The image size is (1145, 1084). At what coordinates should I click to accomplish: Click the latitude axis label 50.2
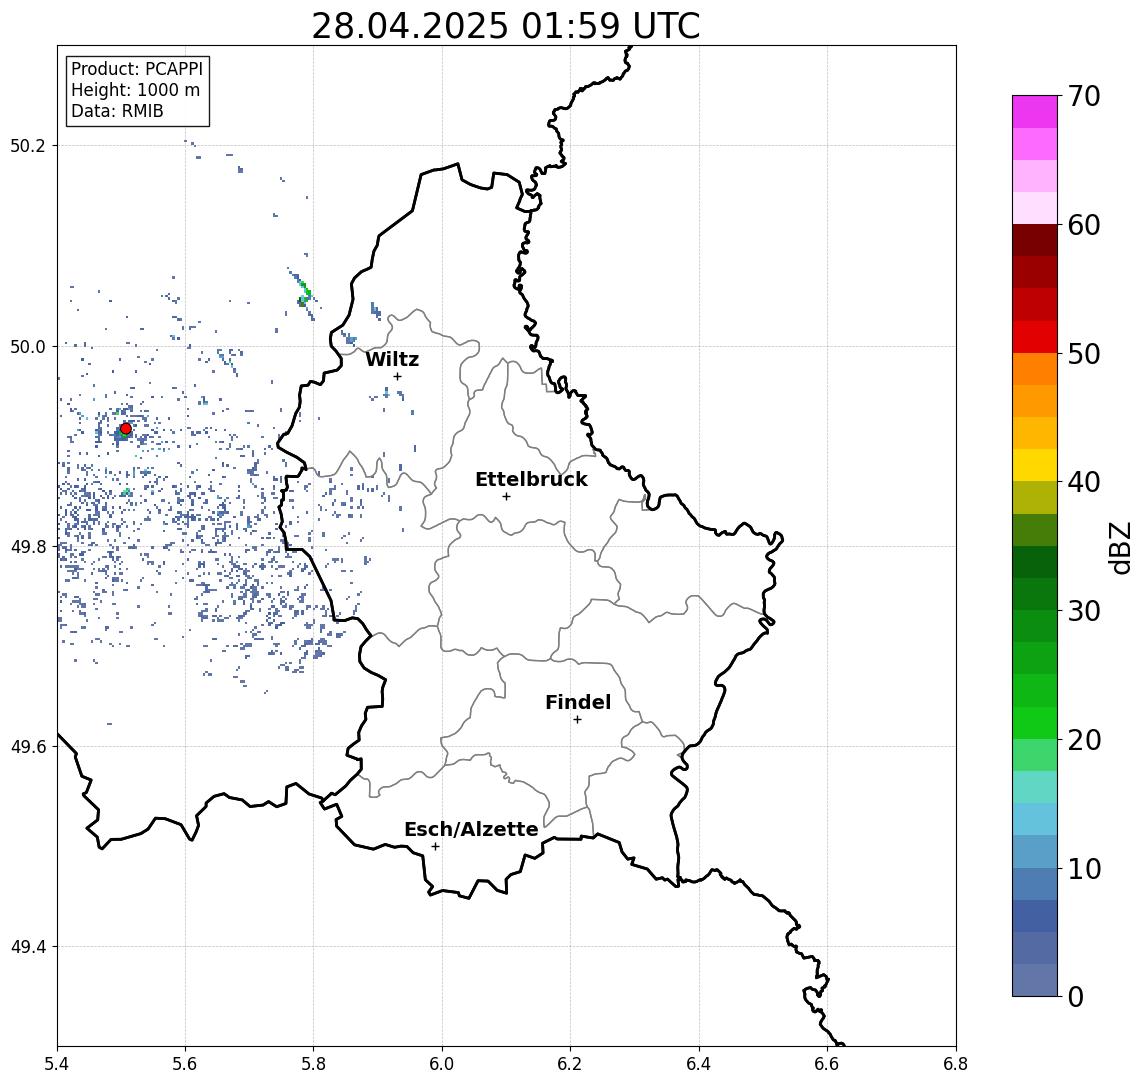pyautogui.click(x=28, y=145)
